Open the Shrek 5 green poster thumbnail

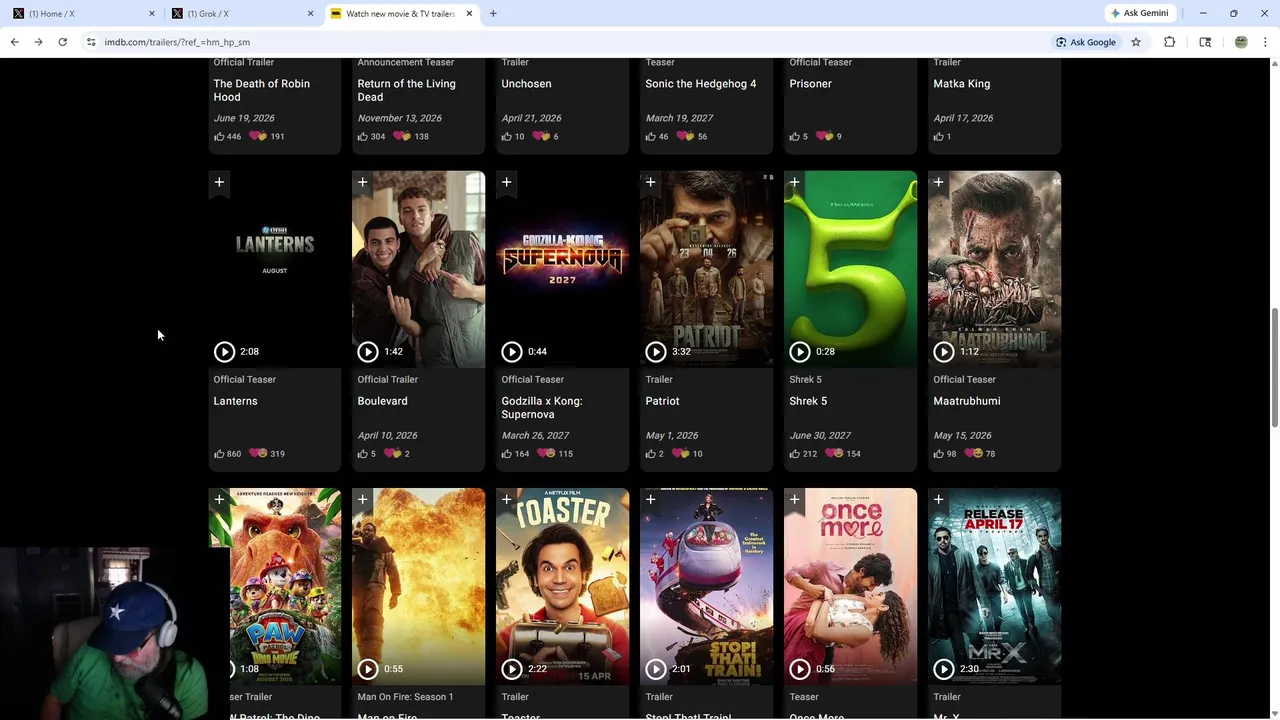(x=851, y=269)
